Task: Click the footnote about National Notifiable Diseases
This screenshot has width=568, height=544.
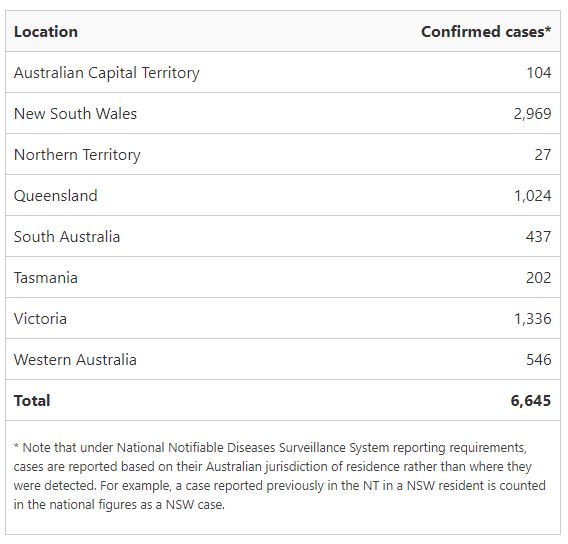Action: point(279,476)
